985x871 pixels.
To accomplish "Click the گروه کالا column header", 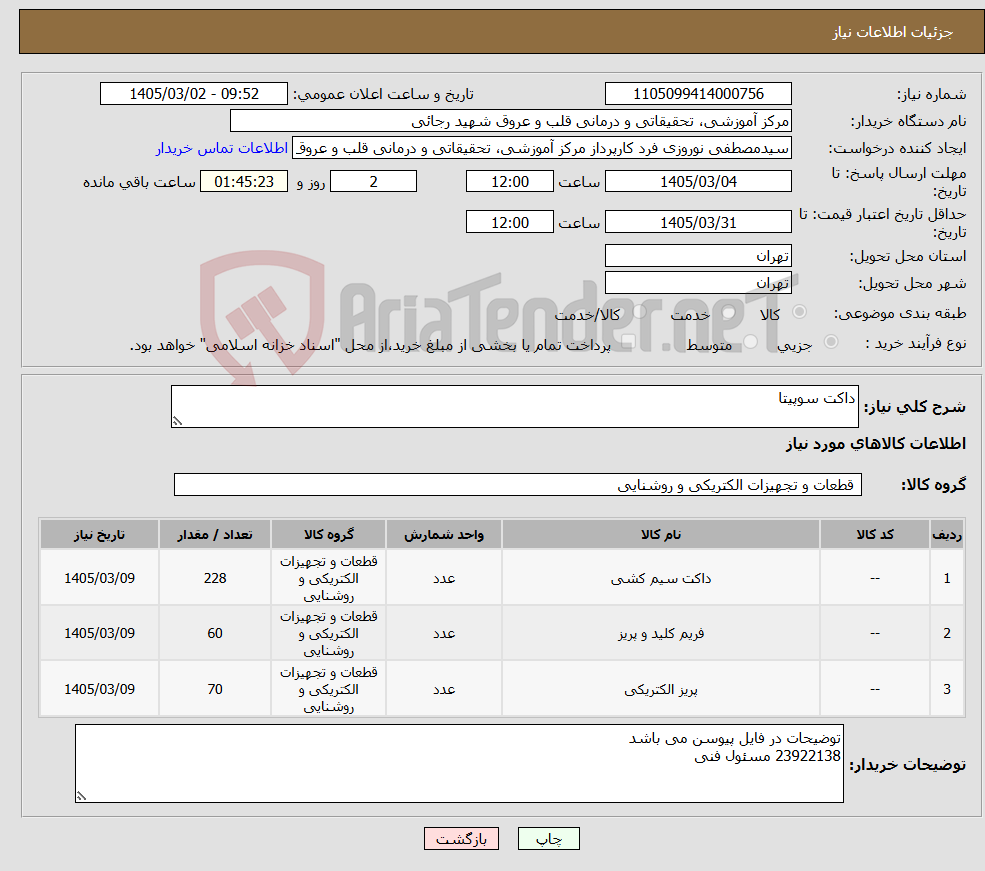I will click(x=329, y=534).
